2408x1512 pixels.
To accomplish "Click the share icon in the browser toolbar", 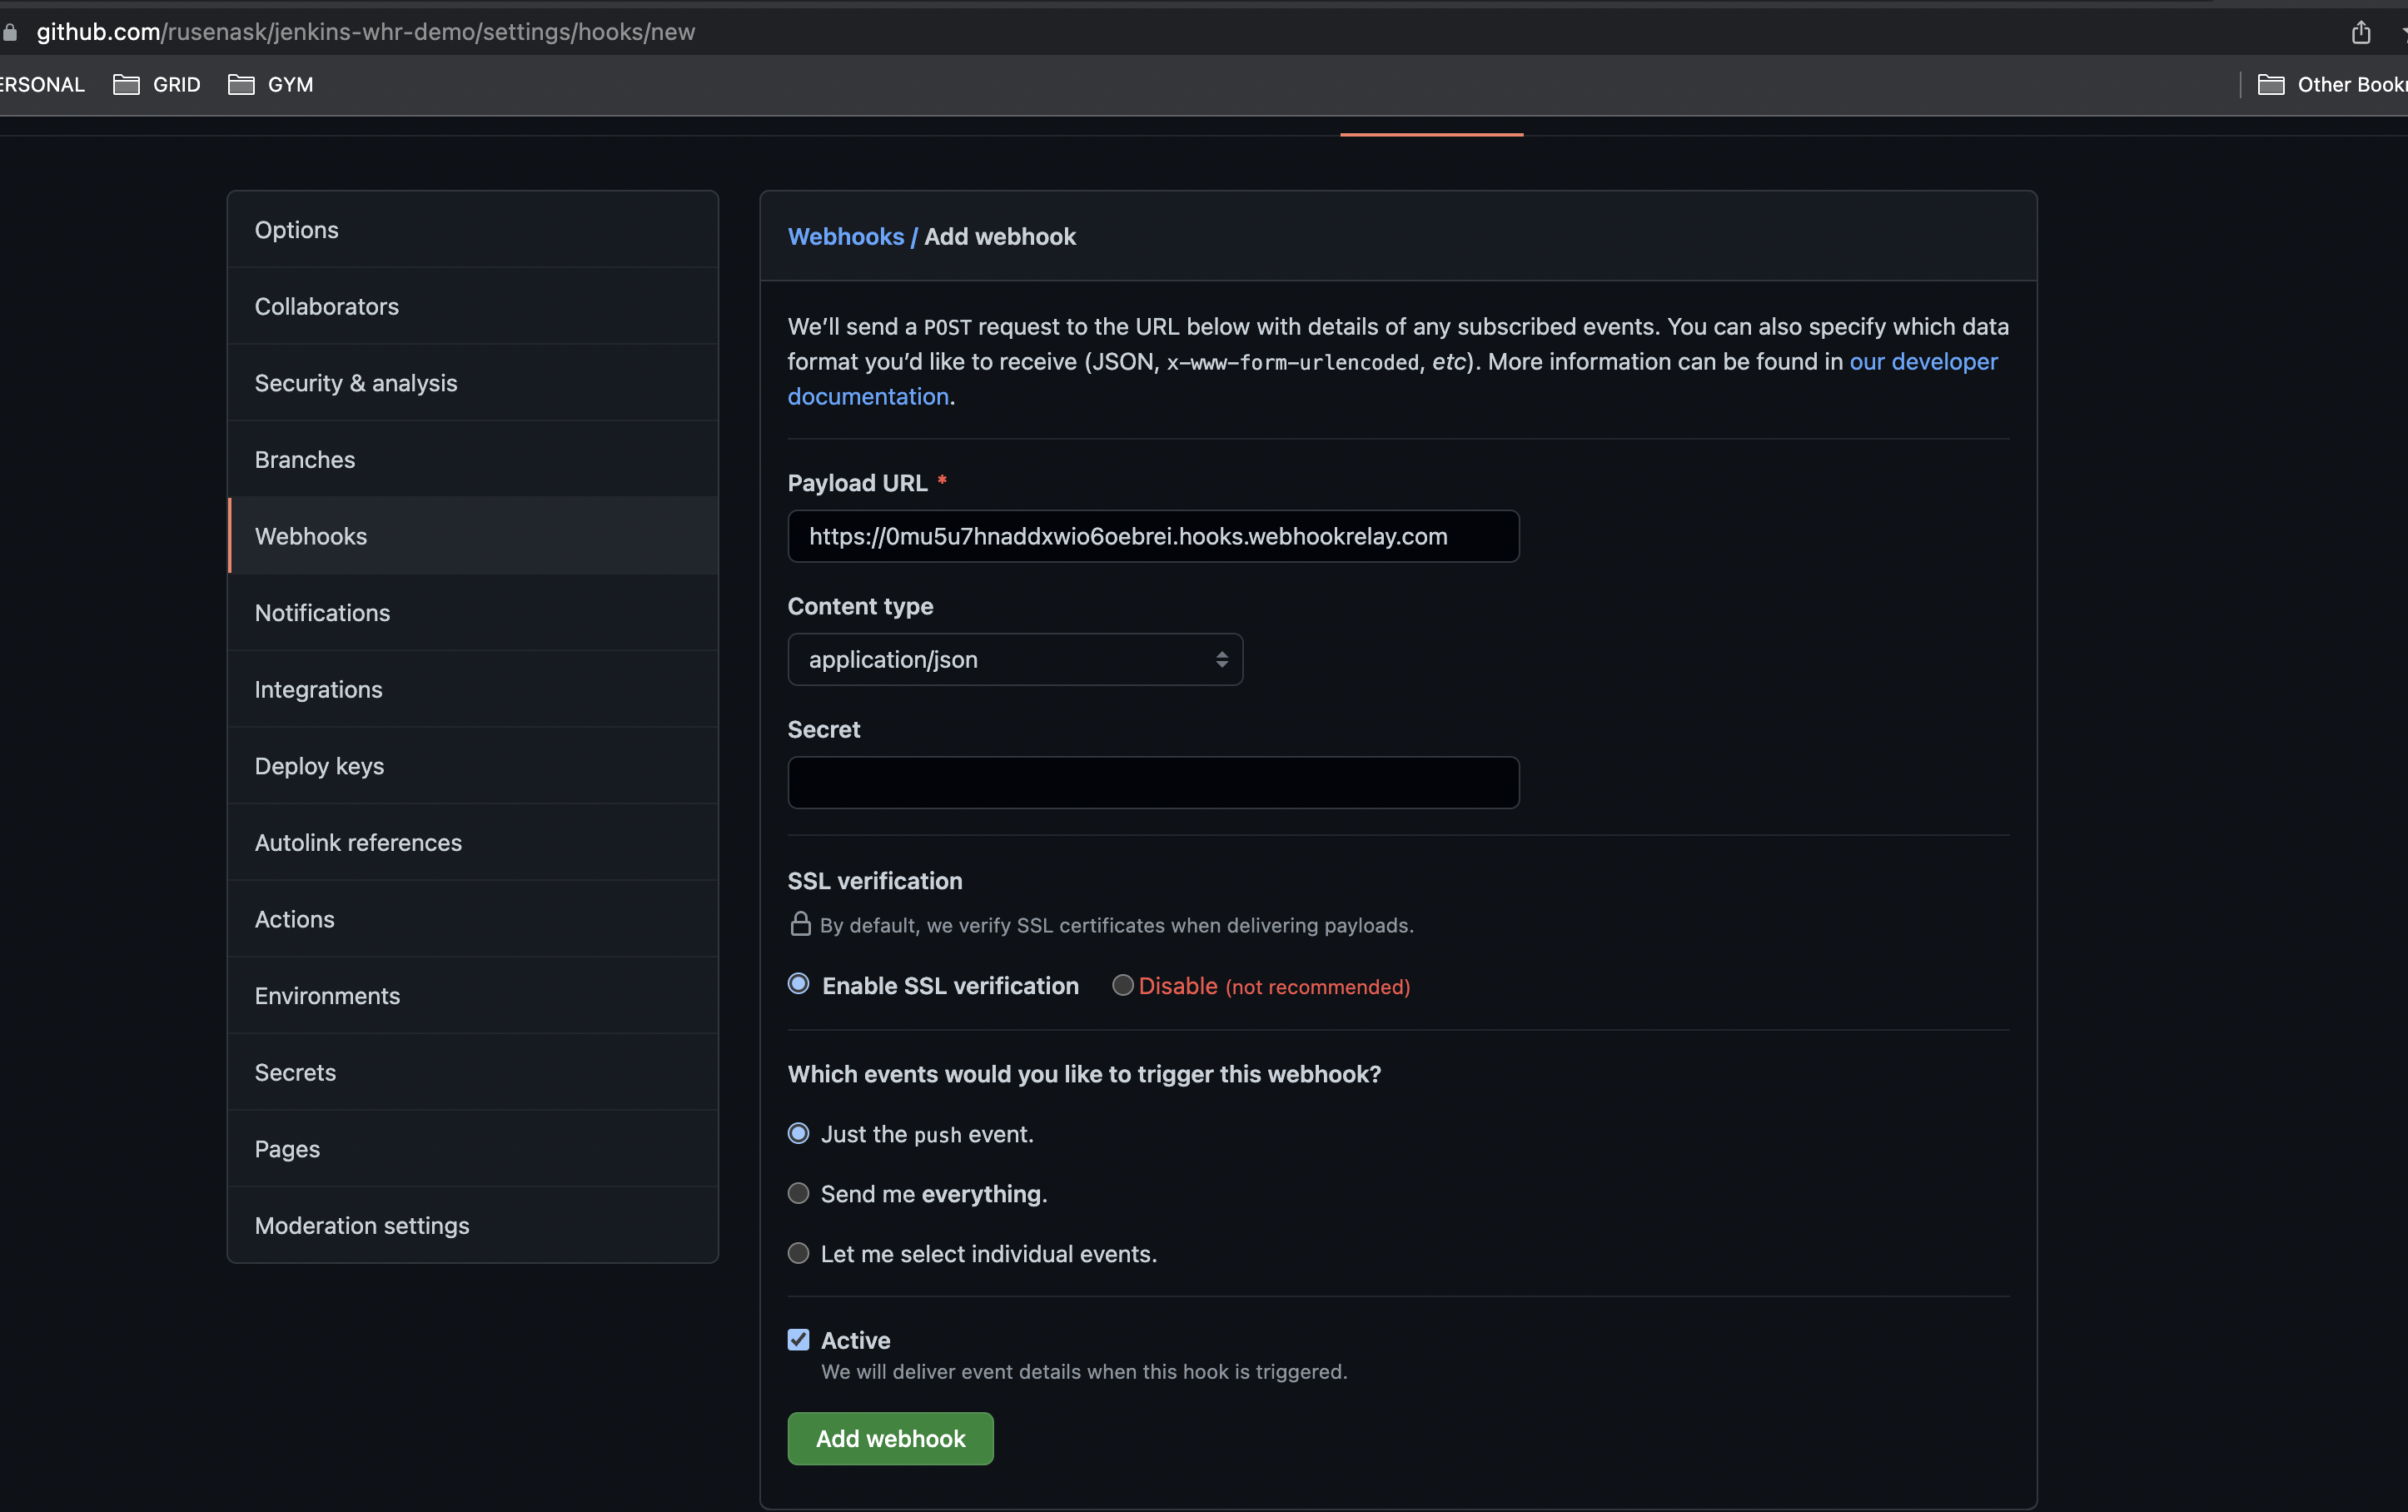I will (2362, 32).
